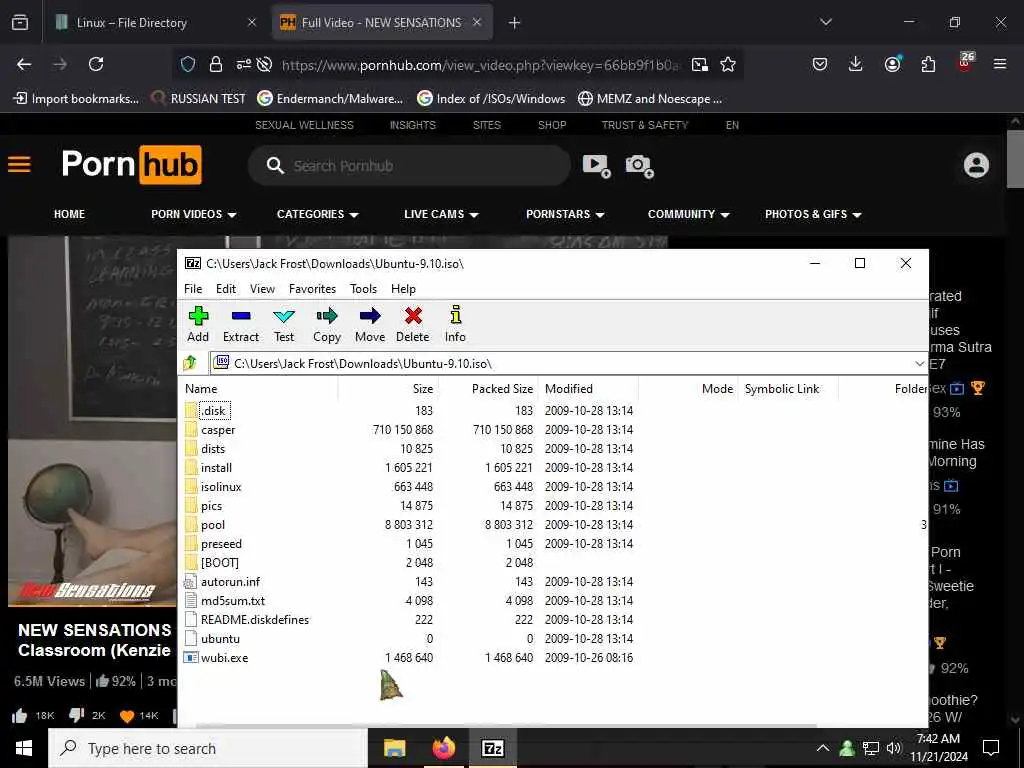Click Import bookmarks in the bookmarks bar

click(x=76, y=99)
